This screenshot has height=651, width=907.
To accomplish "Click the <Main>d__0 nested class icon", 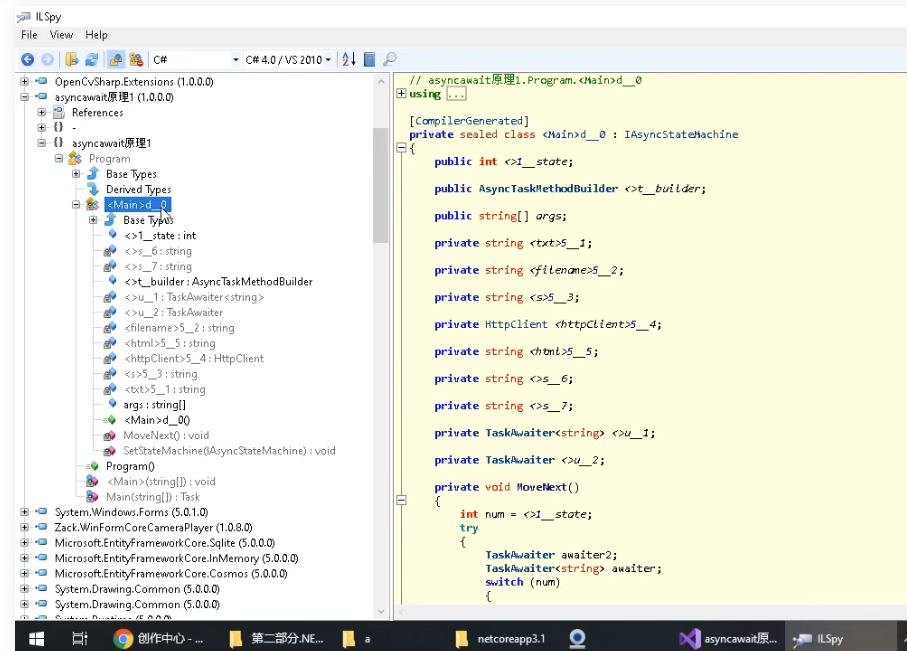I will tap(93, 204).
